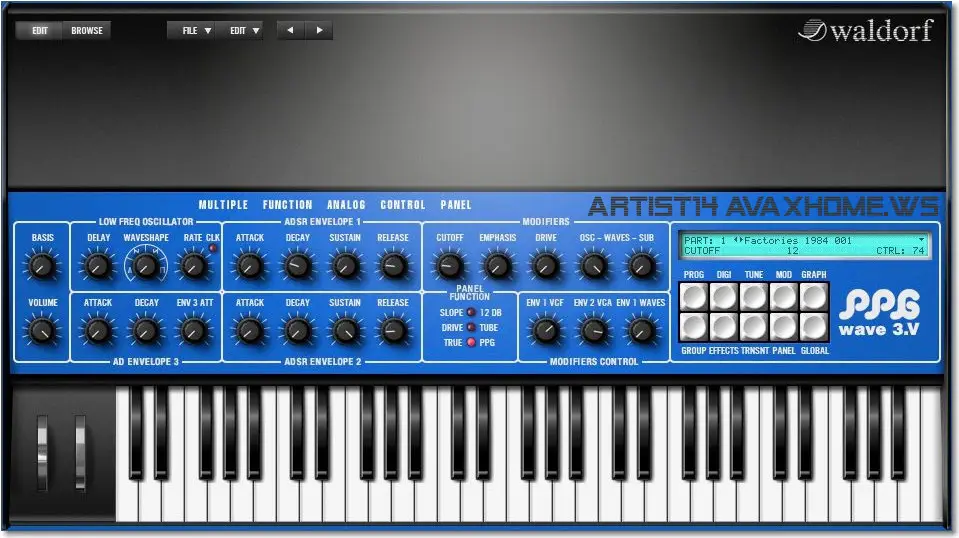Click the VOLUME knob

42,331
